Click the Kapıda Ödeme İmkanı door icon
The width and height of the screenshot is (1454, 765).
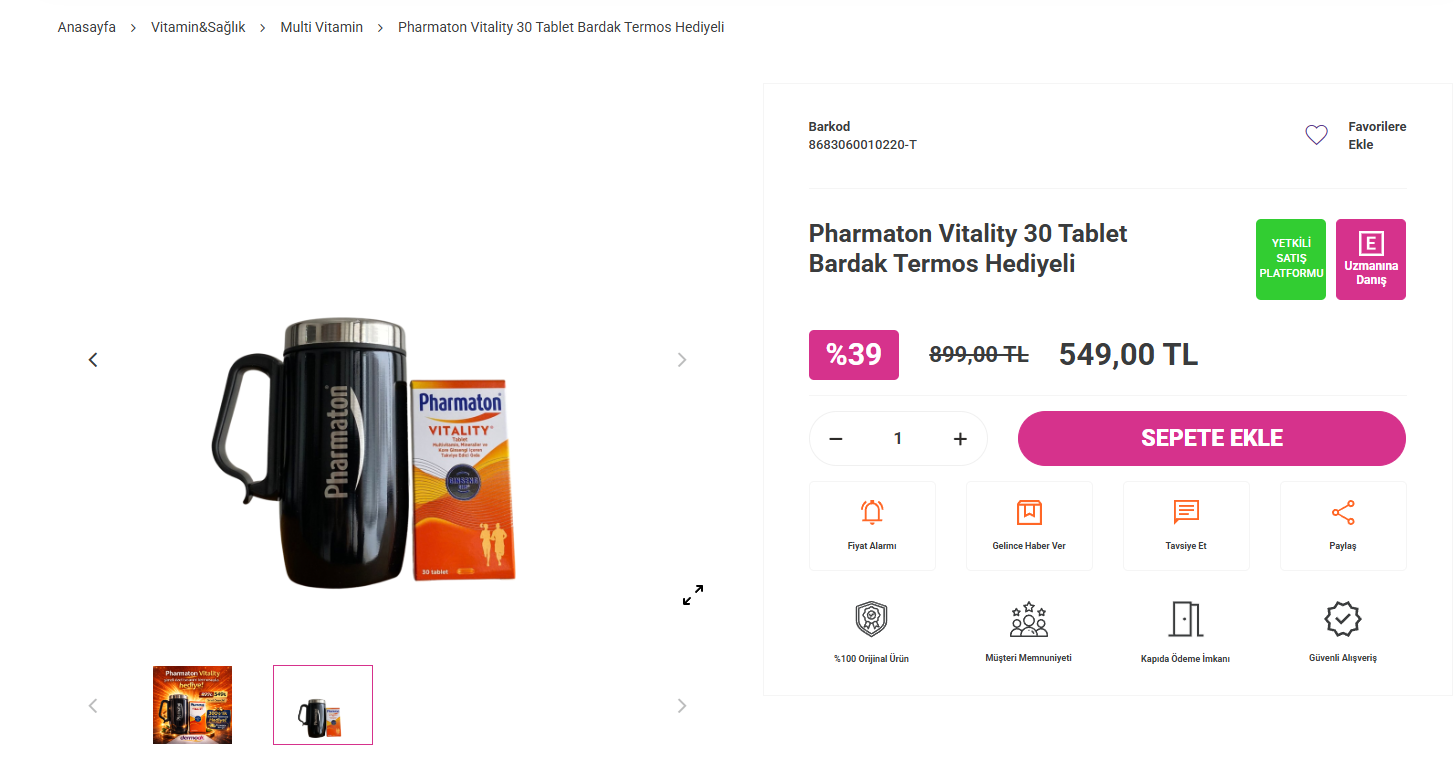1186,619
